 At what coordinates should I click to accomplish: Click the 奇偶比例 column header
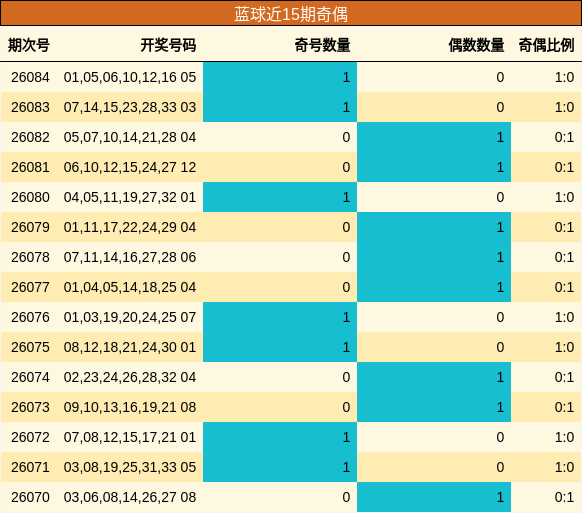[x=546, y=45]
